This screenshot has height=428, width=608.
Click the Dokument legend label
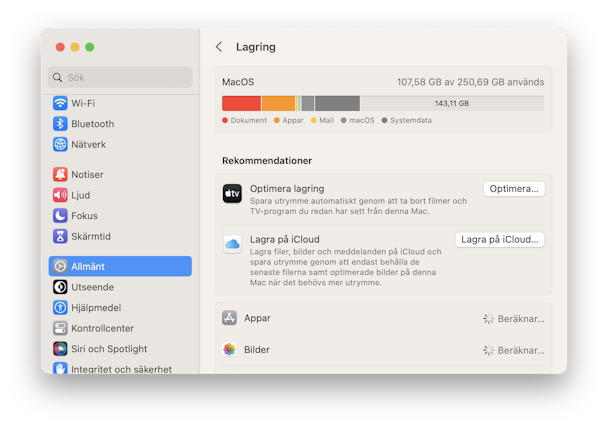coord(249,120)
